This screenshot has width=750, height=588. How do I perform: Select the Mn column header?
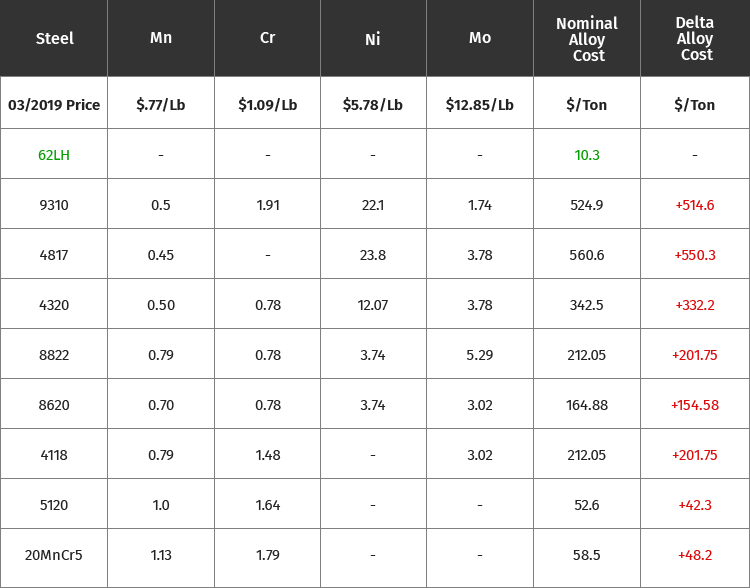tap(161, 37)
